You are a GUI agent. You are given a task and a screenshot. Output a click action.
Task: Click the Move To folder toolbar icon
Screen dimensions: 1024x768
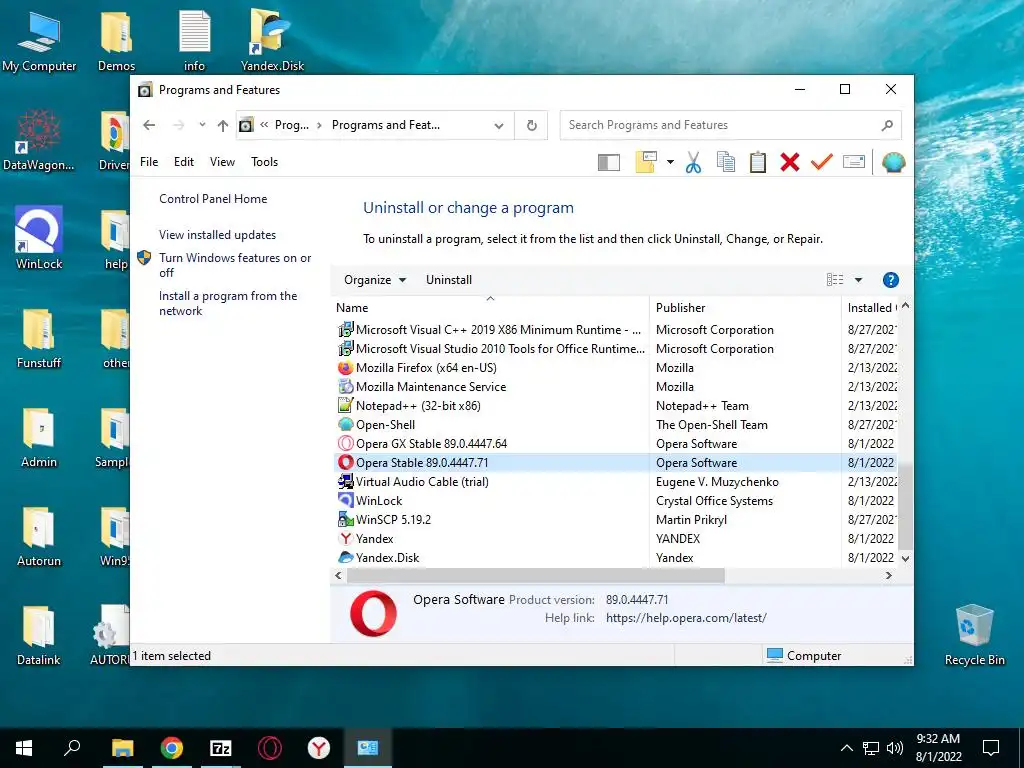coord(646,162)
